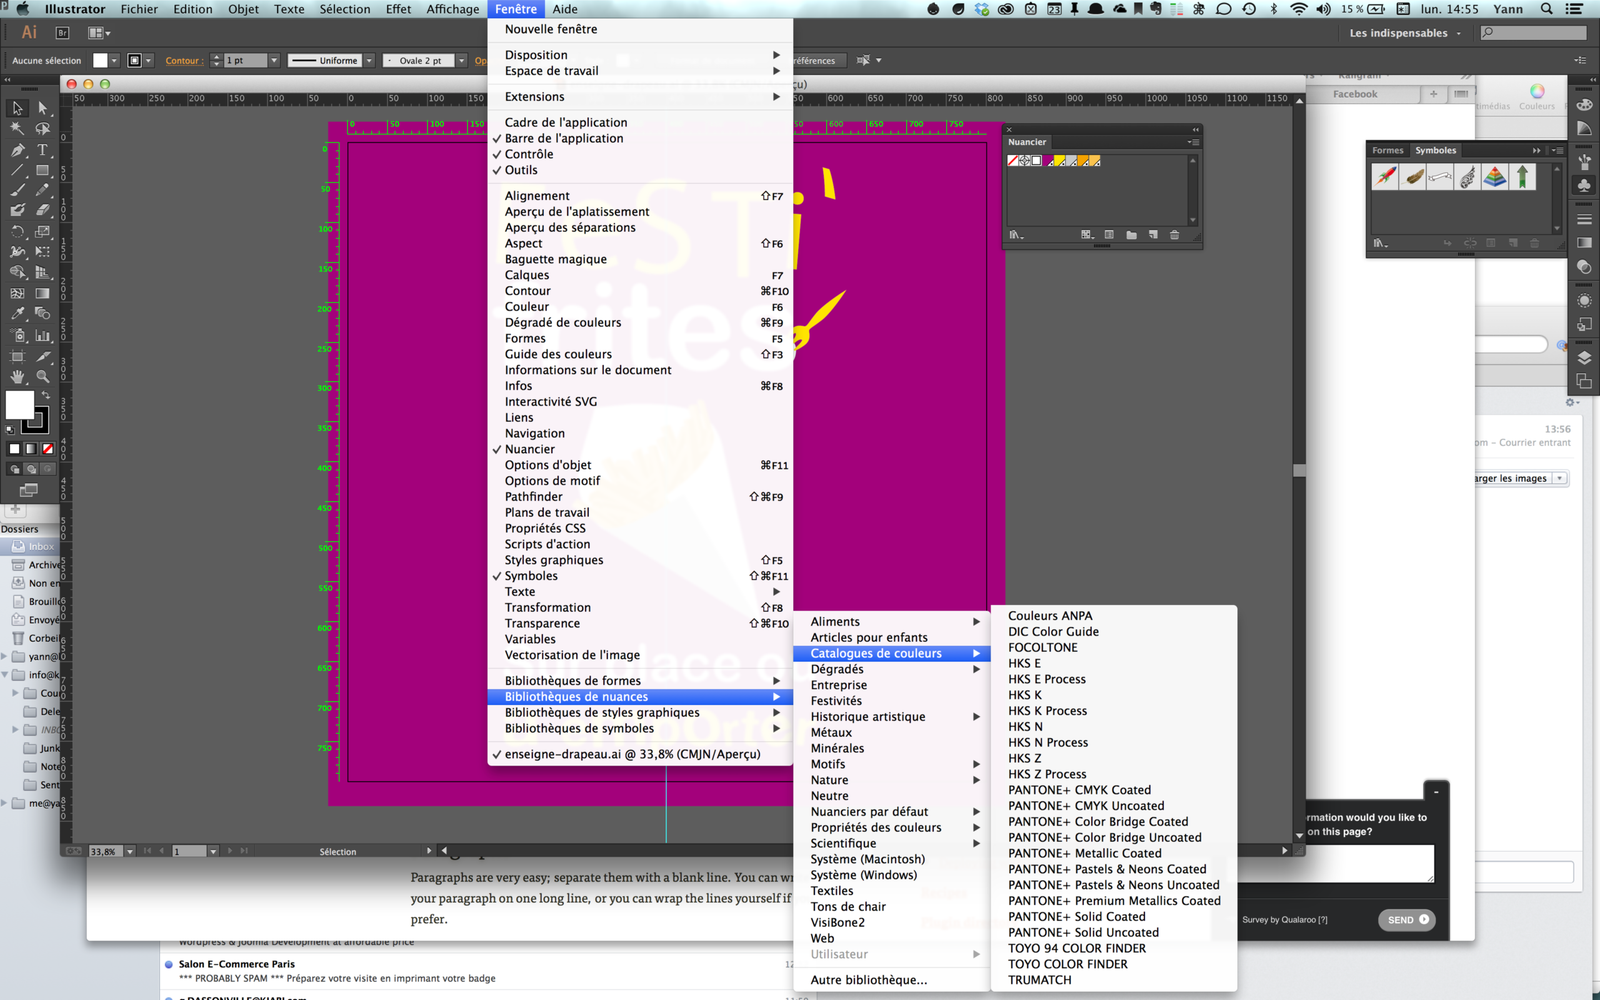Toggle the Outils menu entry
This screenshot has width=1600, height=1000.
click(640, 170)
